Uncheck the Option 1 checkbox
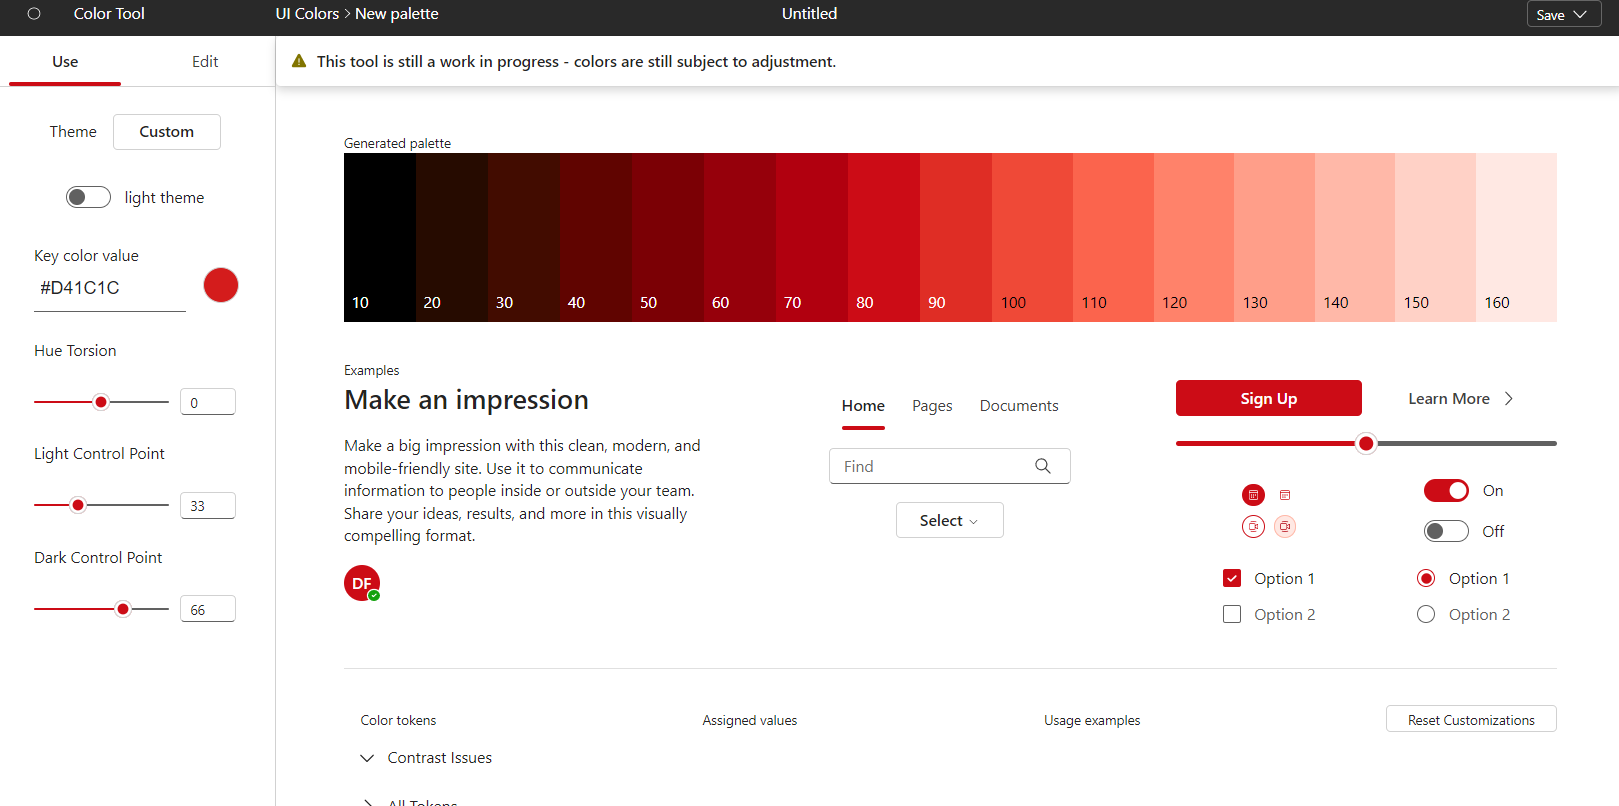The width and height of the screenshot is (1619, 806). tap(1232, 578)
